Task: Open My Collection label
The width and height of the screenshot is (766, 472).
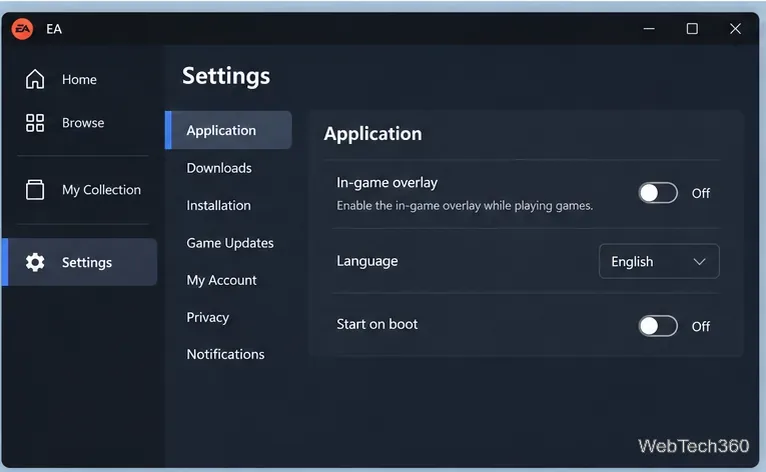Action: click(x=101, y=190)
